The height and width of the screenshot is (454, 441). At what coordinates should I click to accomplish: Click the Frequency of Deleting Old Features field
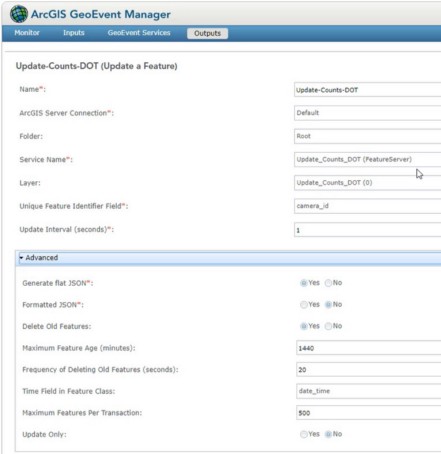(x=369, y=370)
